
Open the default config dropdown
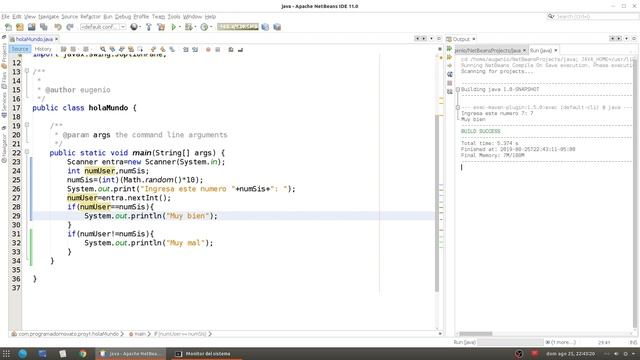[x=103, y=27]
